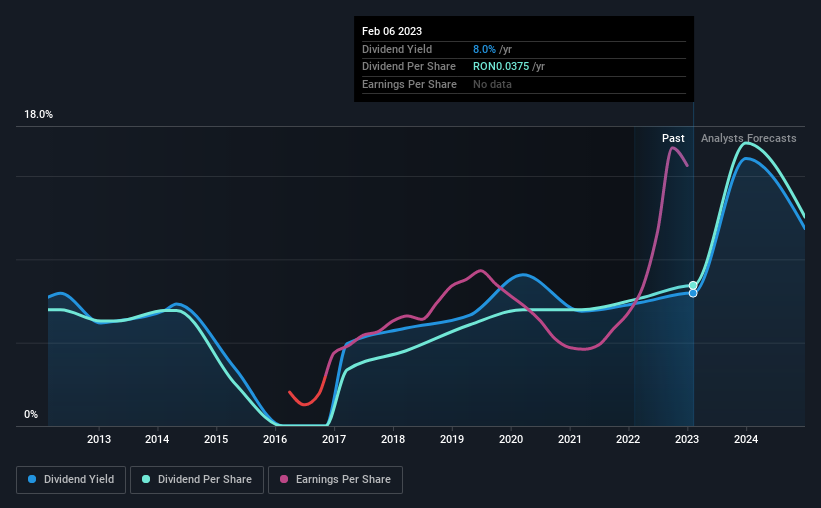
Task: Click the blue Dividend Yield marker at Feb 2023
Action: point(693,293)
